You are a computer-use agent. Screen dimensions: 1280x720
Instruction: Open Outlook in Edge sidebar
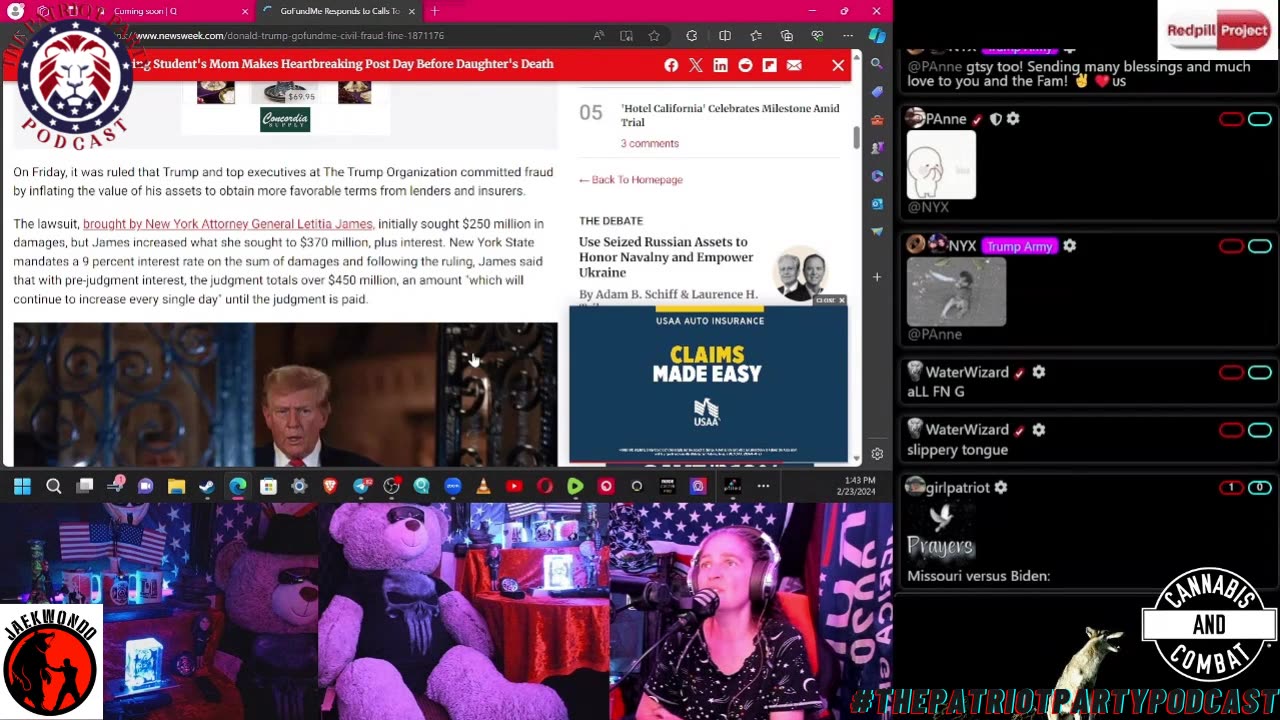tap(877, 204)
